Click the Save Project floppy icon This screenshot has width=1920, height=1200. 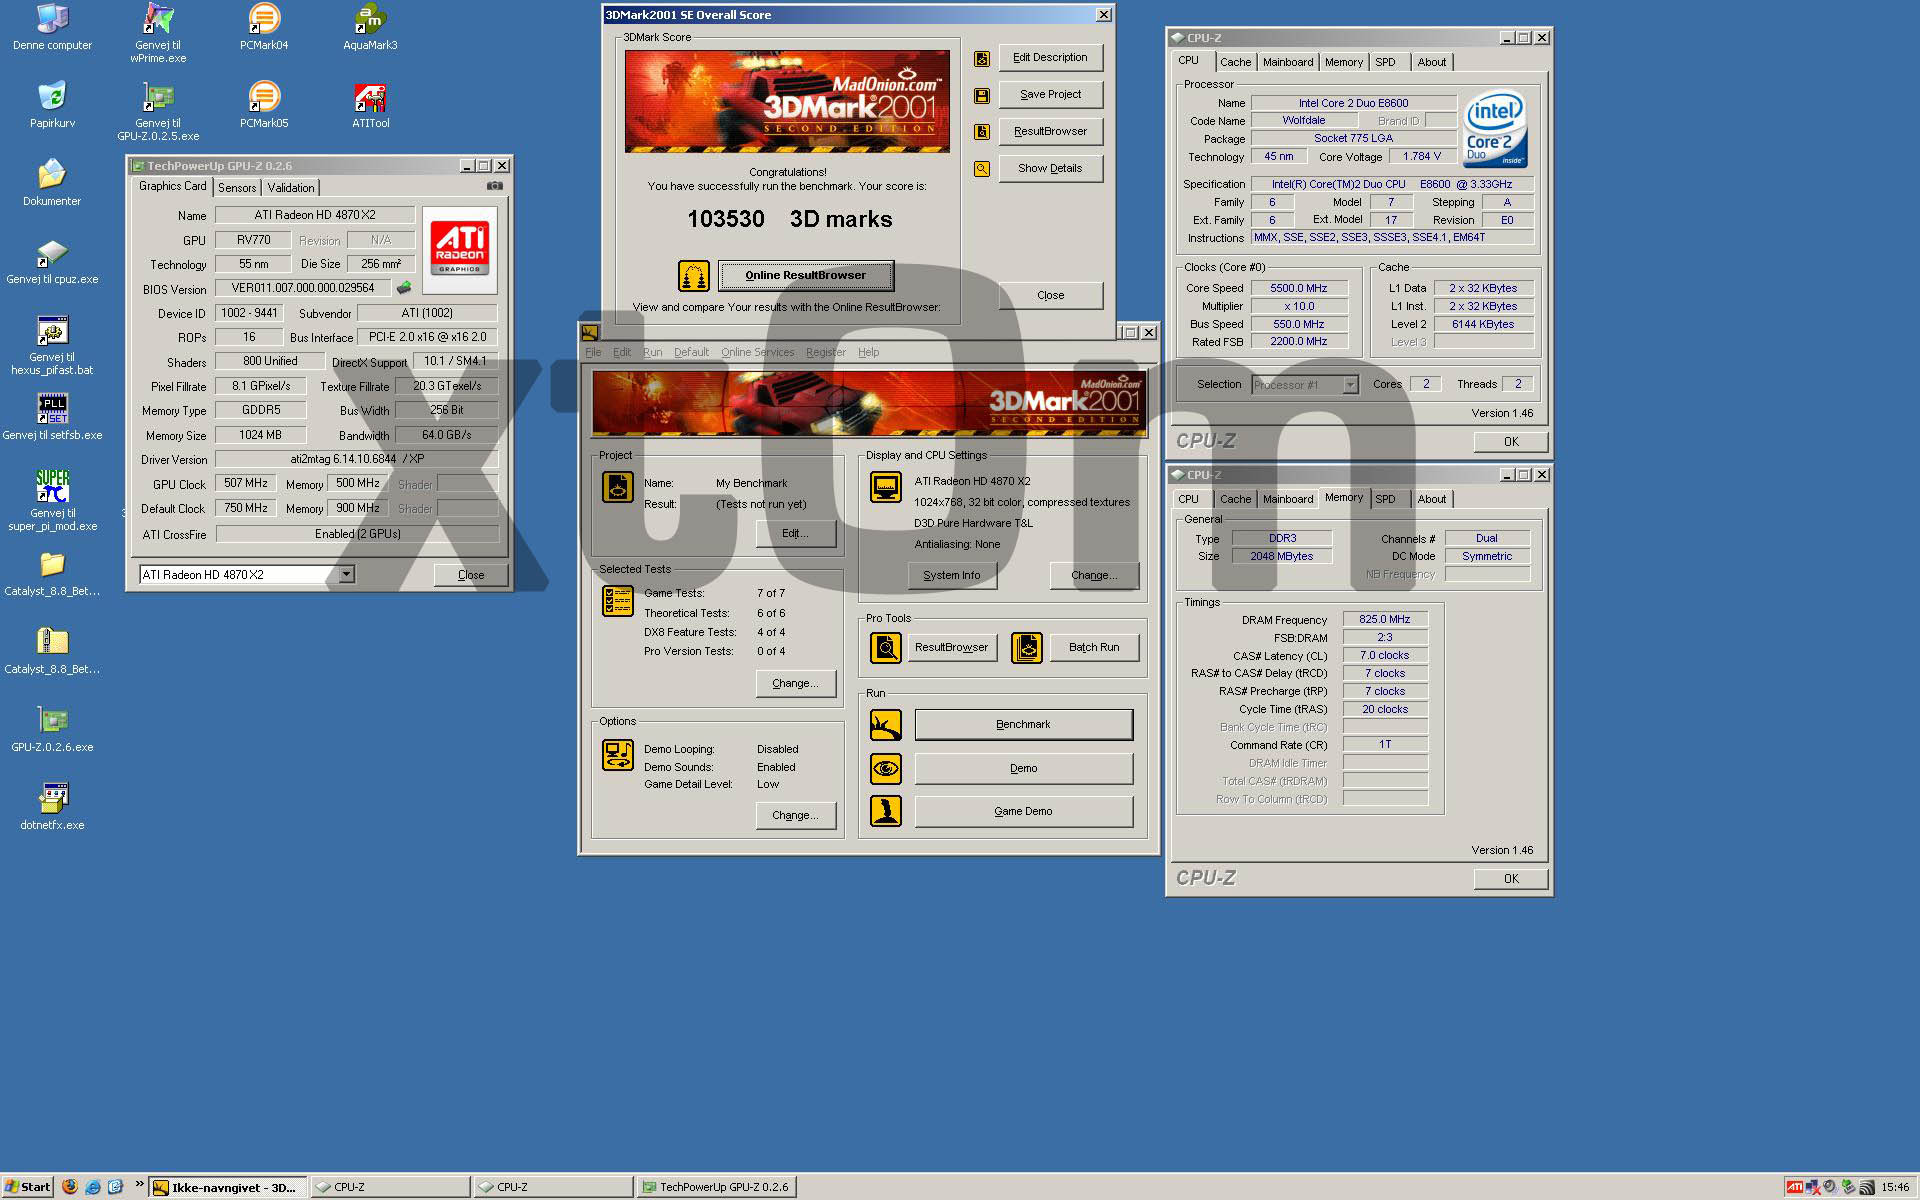(x=982, y=96)
